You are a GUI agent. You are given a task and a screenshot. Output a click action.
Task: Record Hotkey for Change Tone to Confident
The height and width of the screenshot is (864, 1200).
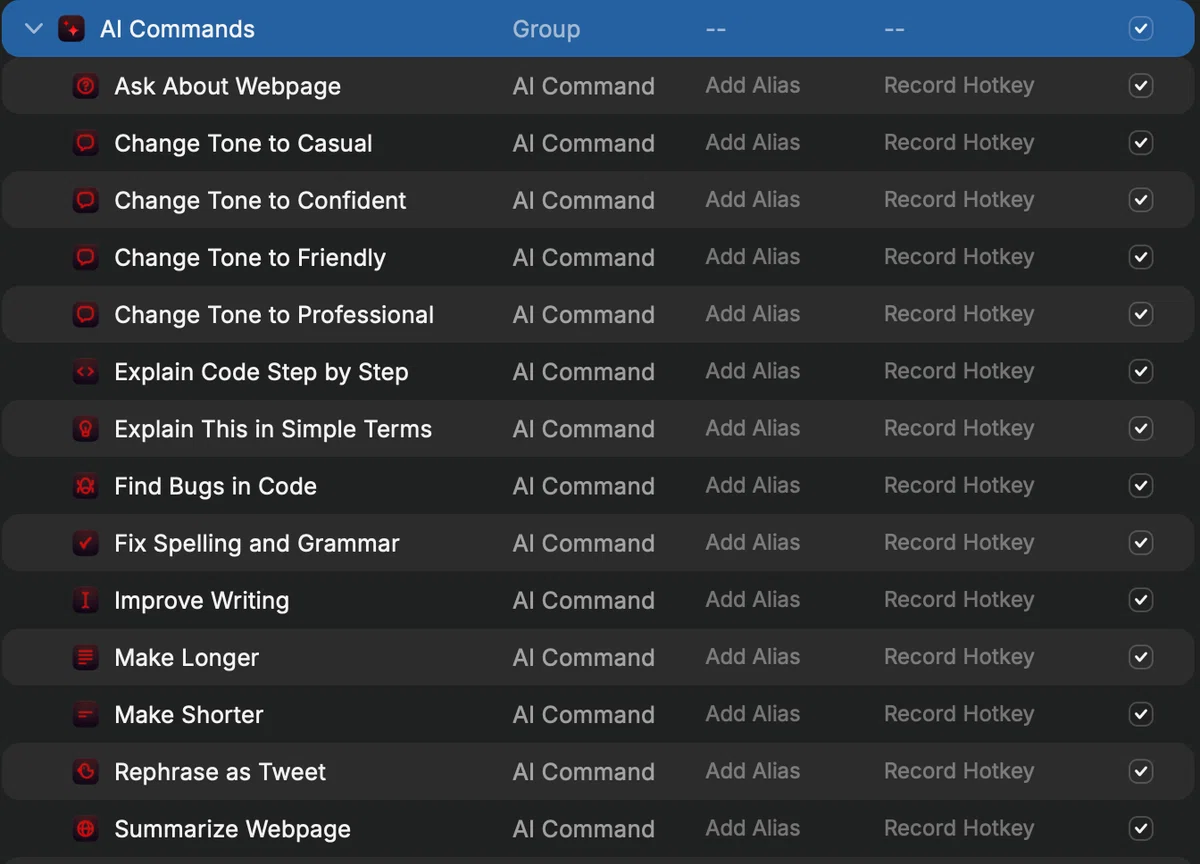coord(959,200)
